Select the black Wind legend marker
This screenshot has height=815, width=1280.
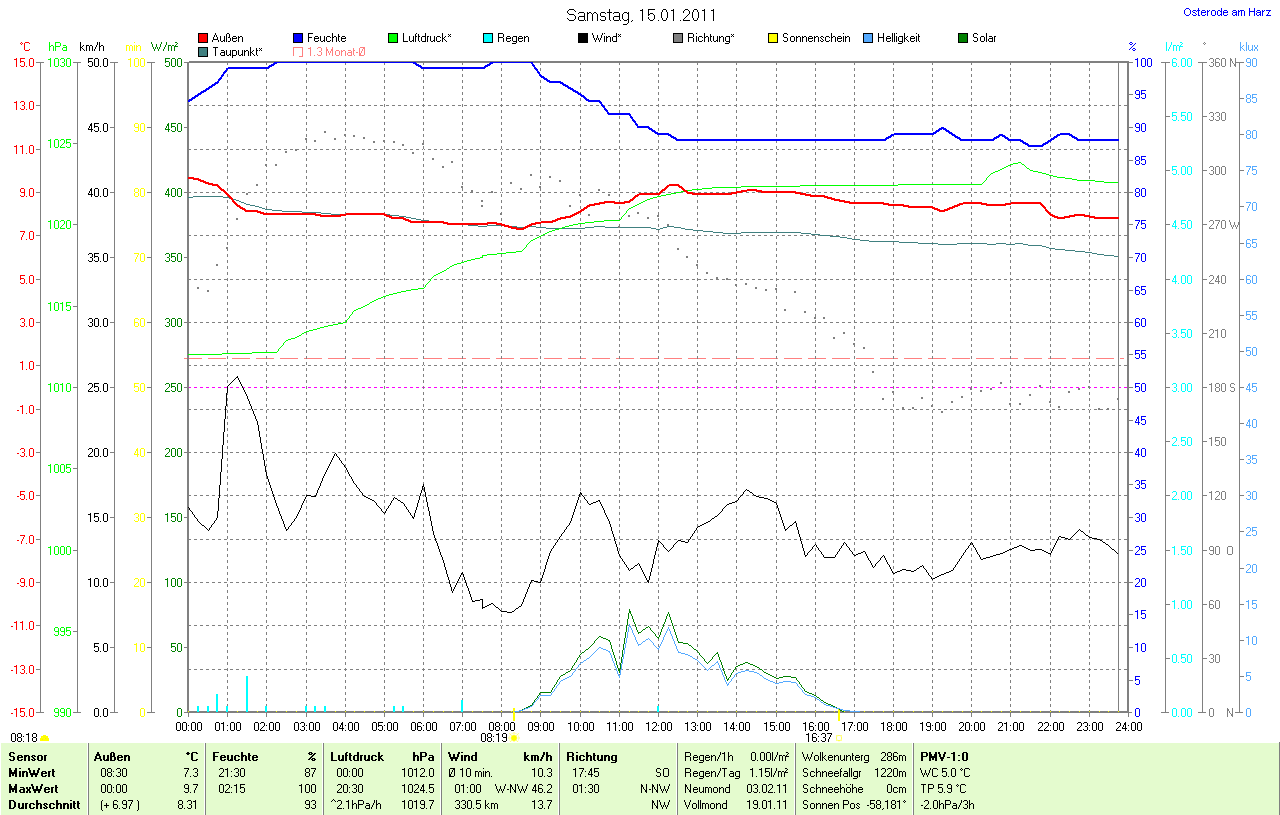coord(583,38)
